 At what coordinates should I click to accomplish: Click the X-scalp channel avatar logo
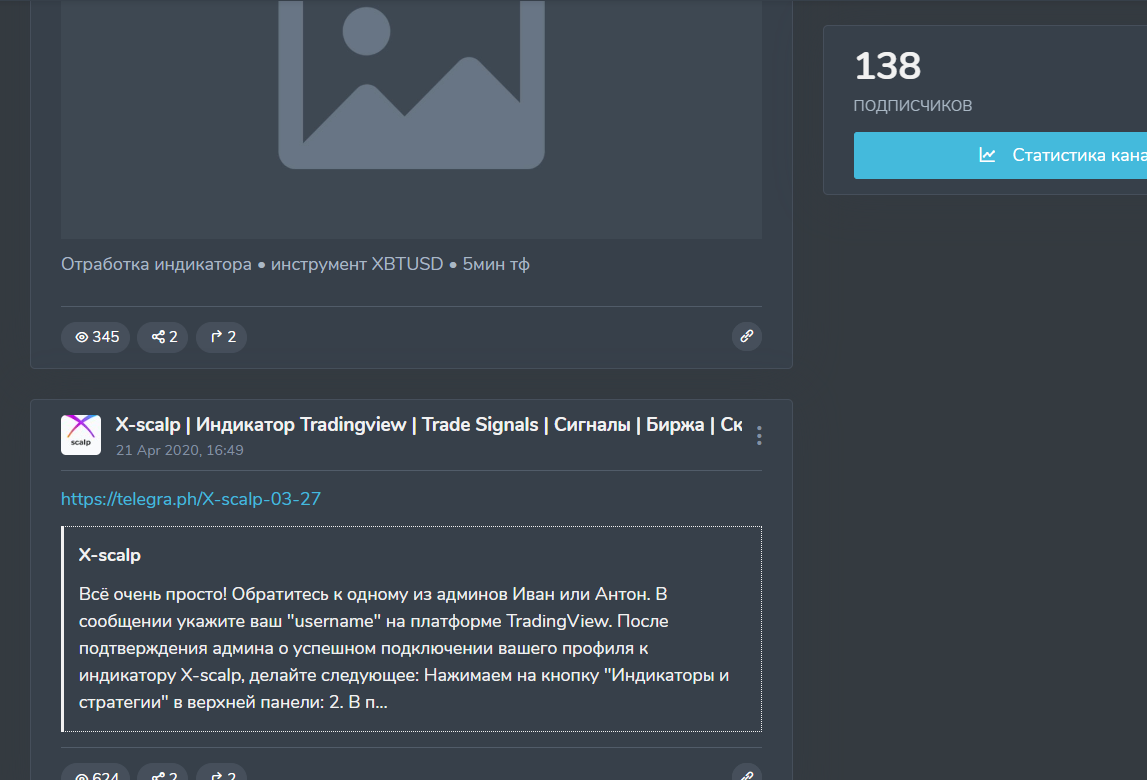81,434
